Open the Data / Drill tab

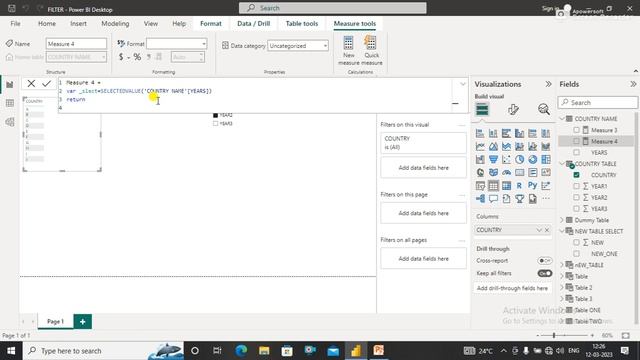[253, 24]
